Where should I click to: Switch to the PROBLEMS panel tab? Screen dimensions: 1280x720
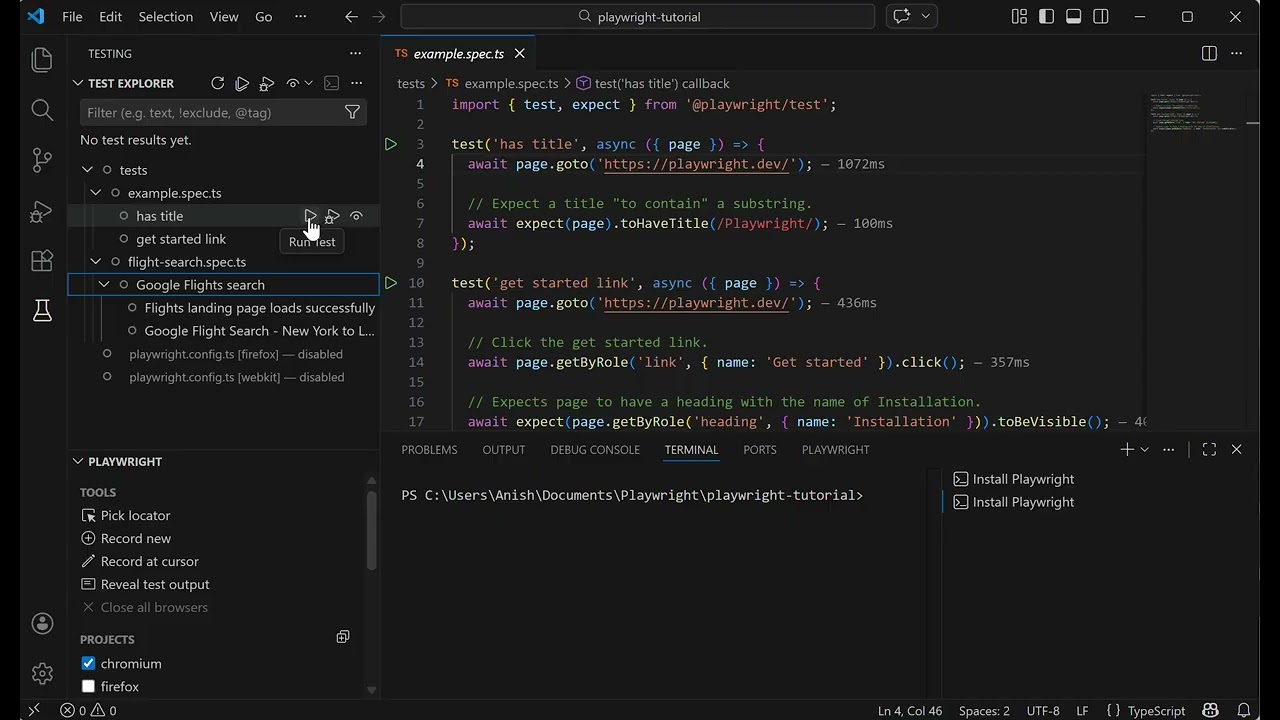[429, 450]
